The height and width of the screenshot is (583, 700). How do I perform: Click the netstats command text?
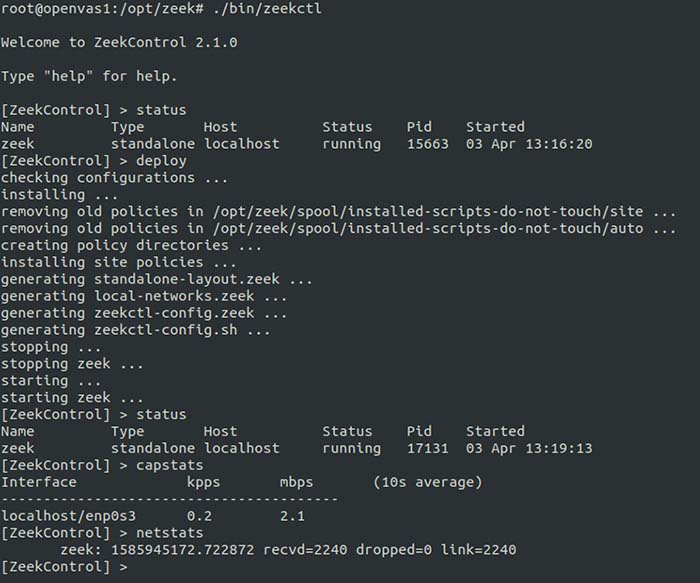pyautogui.click(x=170, y=533)
